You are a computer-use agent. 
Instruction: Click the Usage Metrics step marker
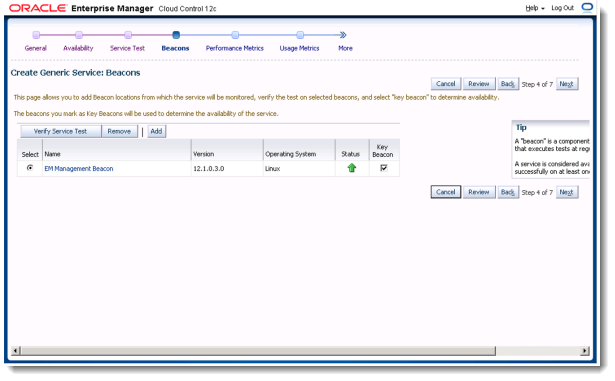coord(300,35)
